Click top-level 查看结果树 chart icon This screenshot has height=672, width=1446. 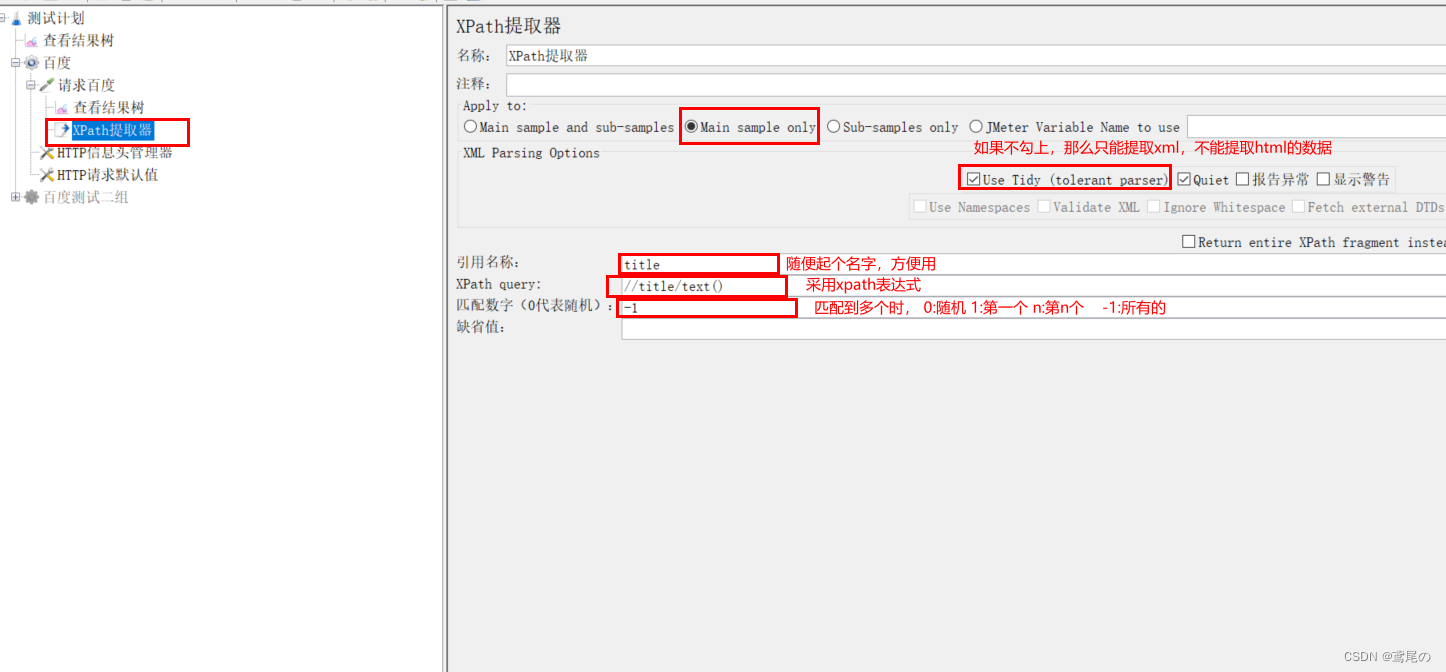tap(32, 41)
